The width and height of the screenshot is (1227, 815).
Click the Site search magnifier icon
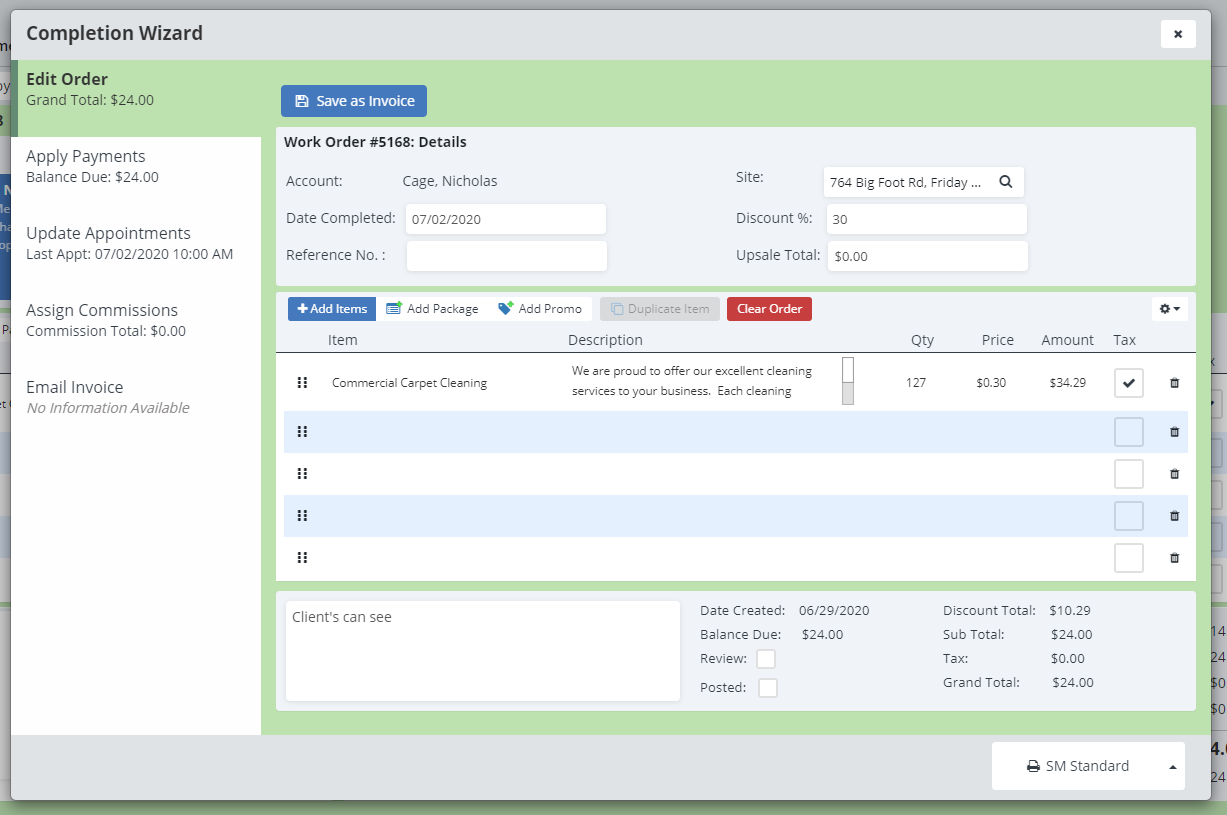pyautogui.click(x=1006, y=182)
